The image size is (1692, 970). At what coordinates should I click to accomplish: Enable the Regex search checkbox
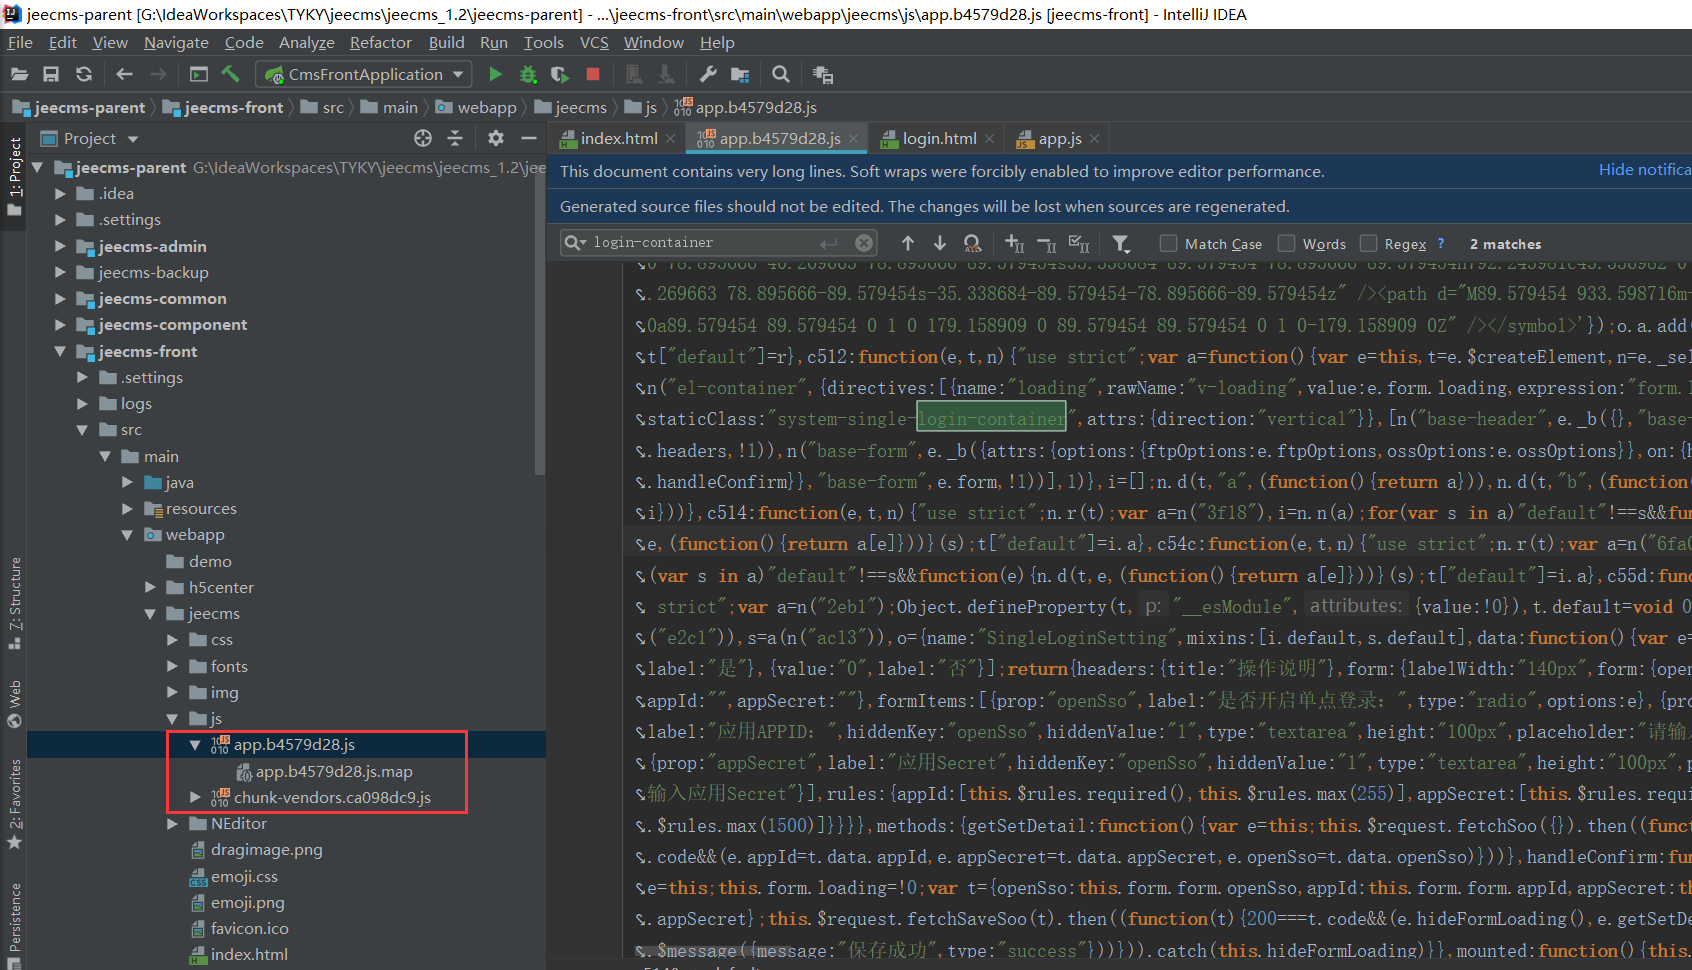[x=1368, y=243]
